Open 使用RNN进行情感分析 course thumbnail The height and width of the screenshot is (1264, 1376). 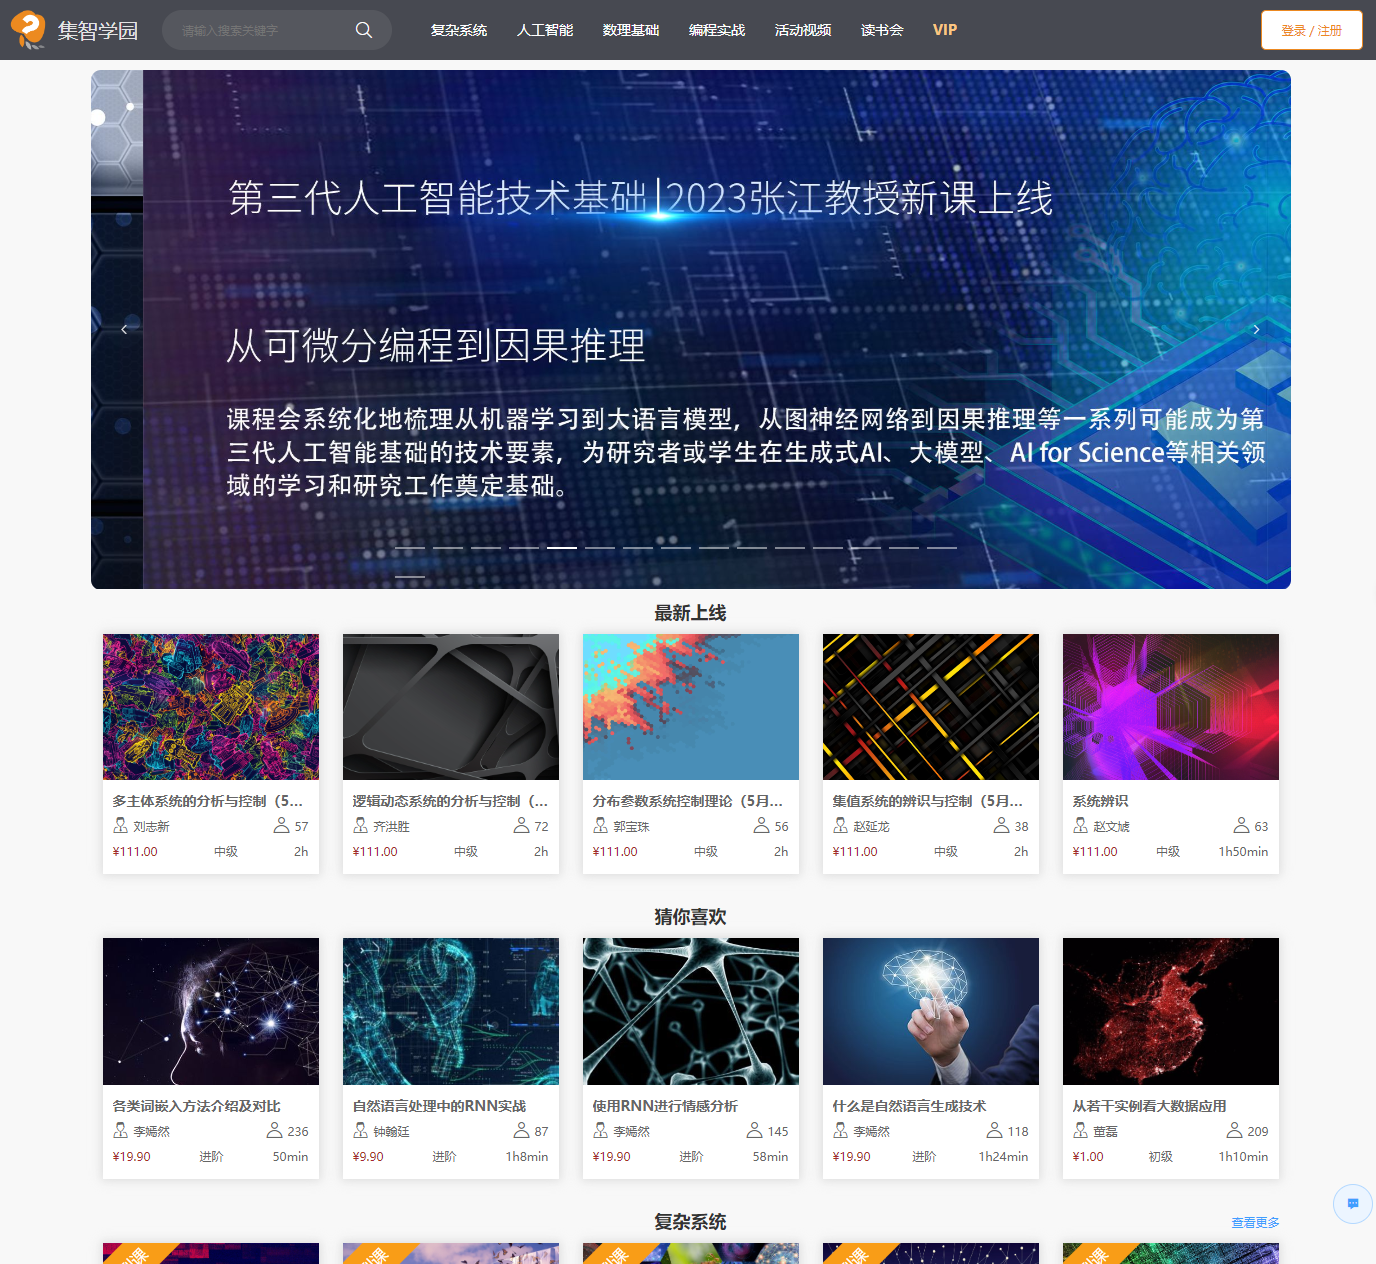pos(691,1011)
